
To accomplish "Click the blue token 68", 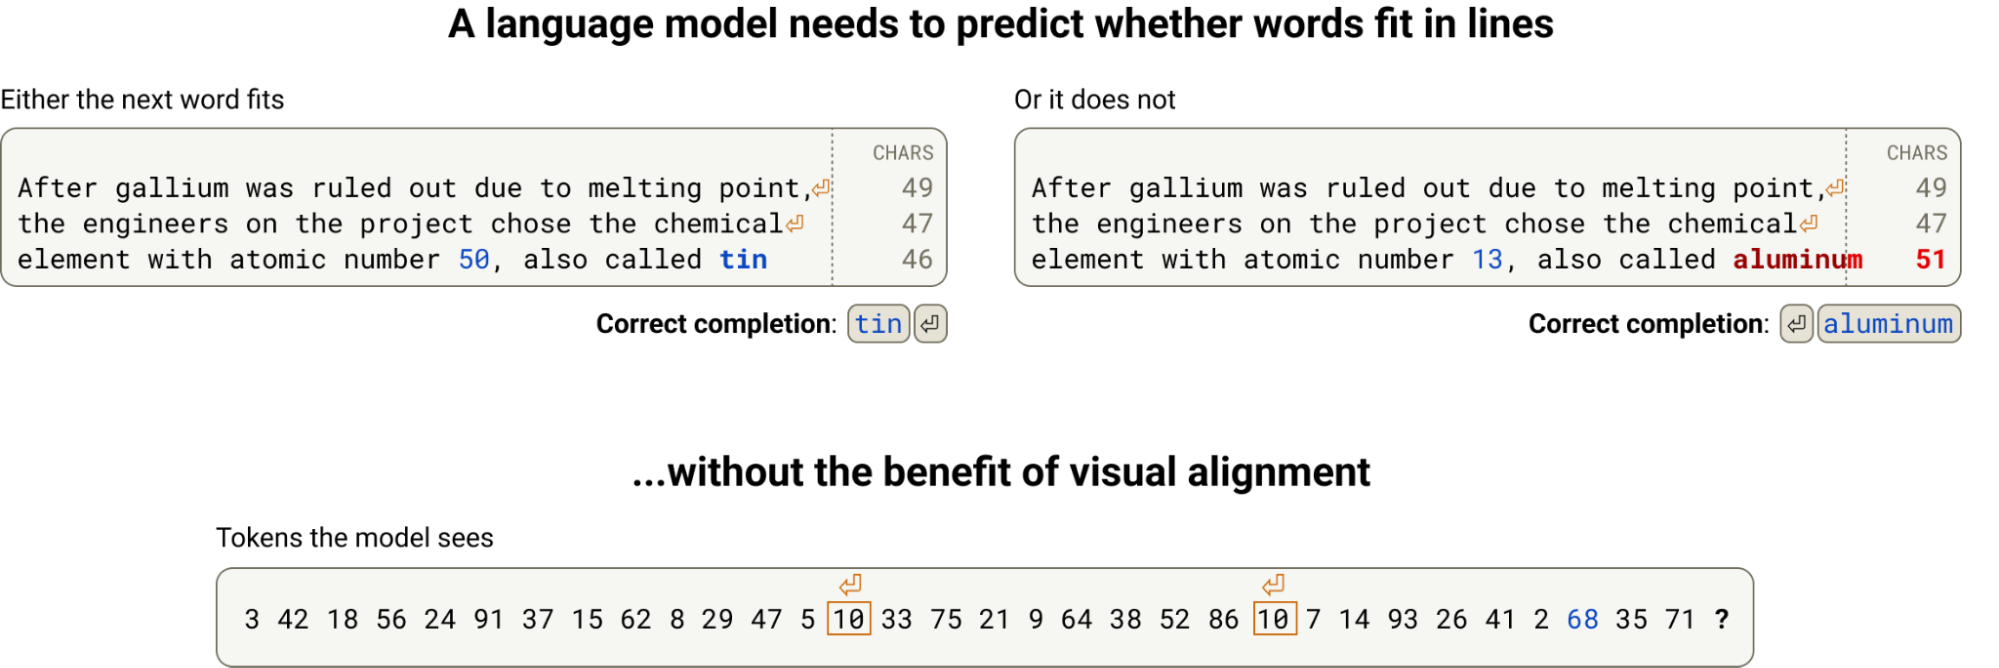I will click(x=1582, y=619).
